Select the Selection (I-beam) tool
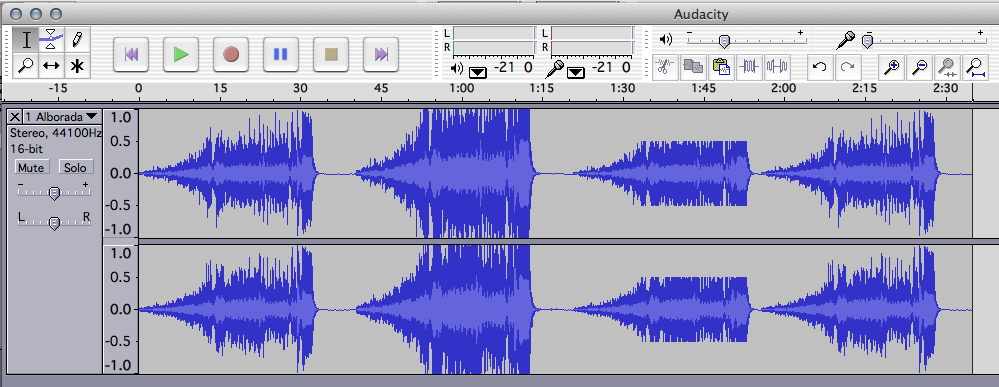The width and height of the screenshot is (999, 387). pos(26,40)
